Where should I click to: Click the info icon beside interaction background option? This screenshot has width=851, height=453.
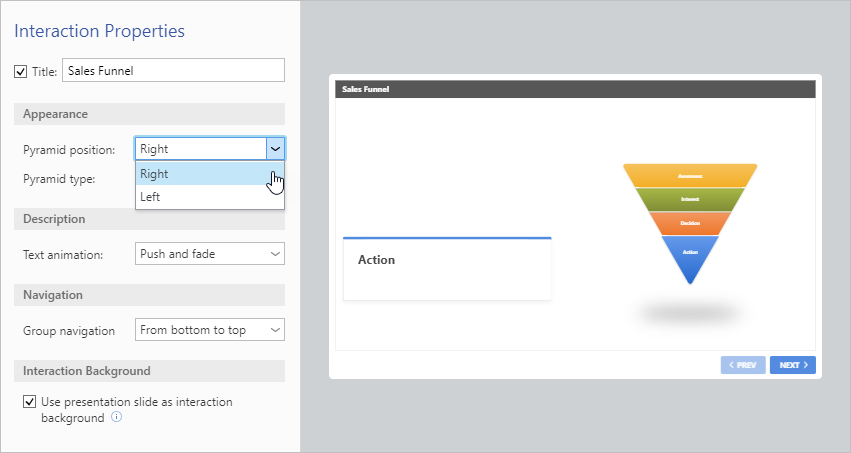pos(117,417)
